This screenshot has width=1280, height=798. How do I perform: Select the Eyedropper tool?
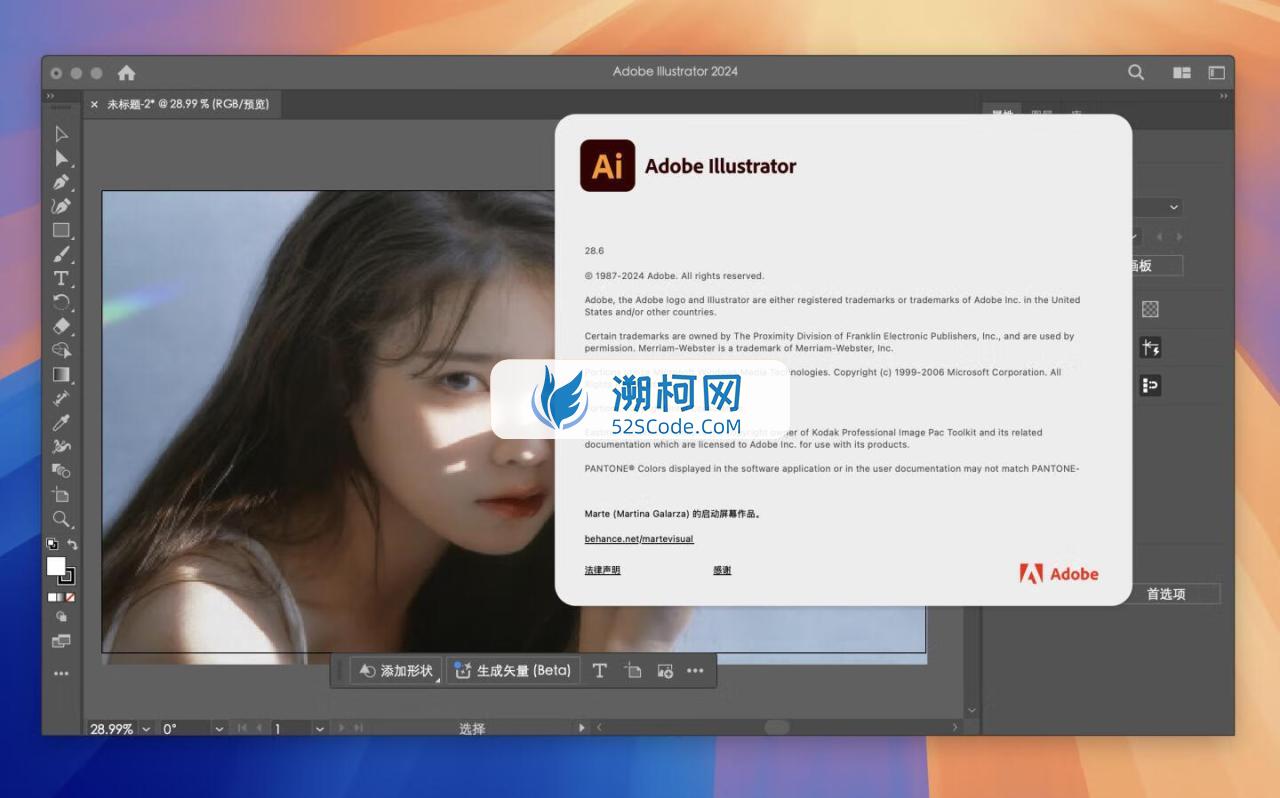[61, 422]
